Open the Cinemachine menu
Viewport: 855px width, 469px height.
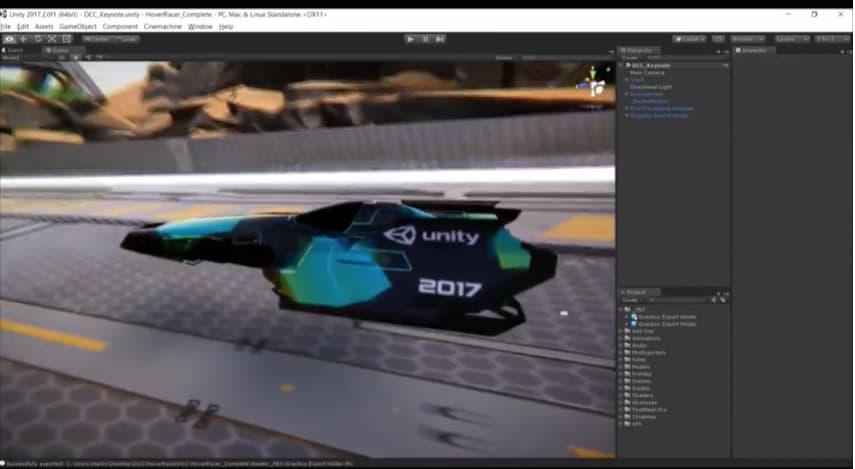coord(162,27)
